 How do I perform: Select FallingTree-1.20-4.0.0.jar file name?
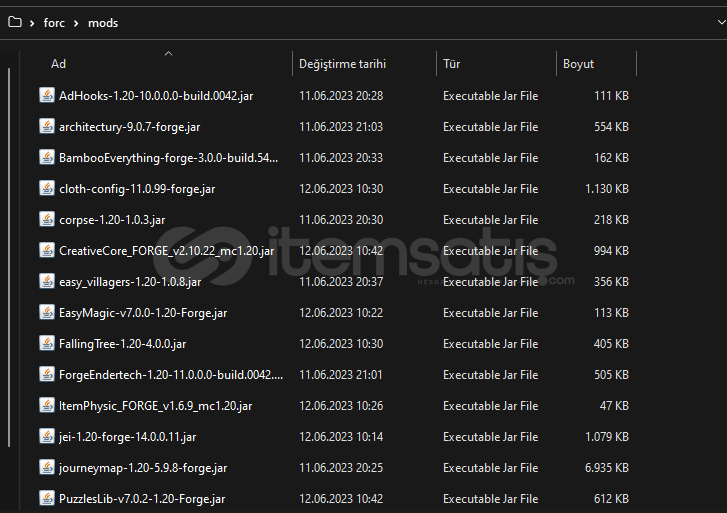coord(122,344)
